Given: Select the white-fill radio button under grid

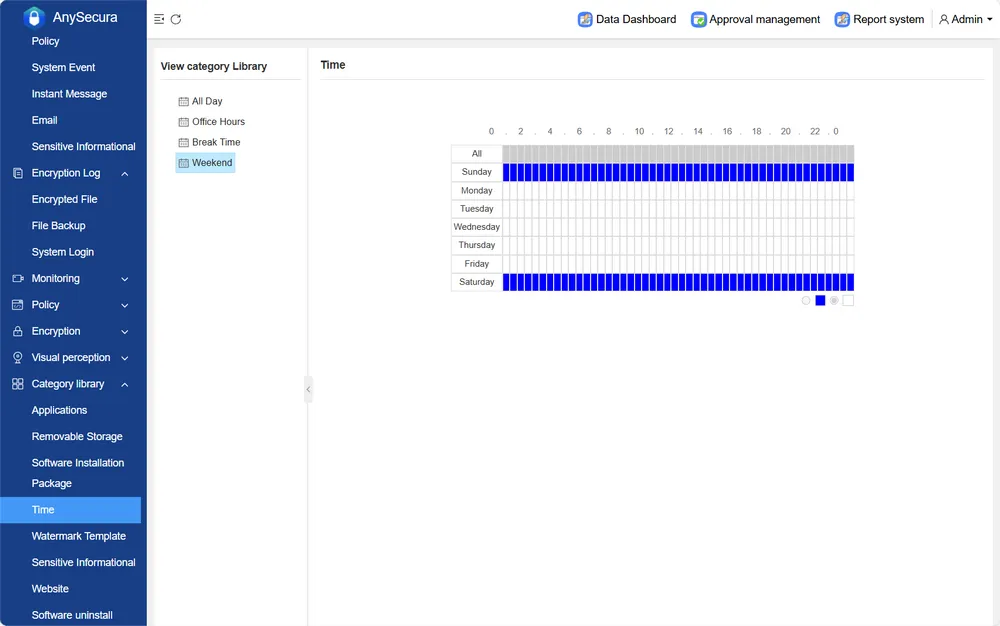Looking at the screenshot, I should (834, 300).
